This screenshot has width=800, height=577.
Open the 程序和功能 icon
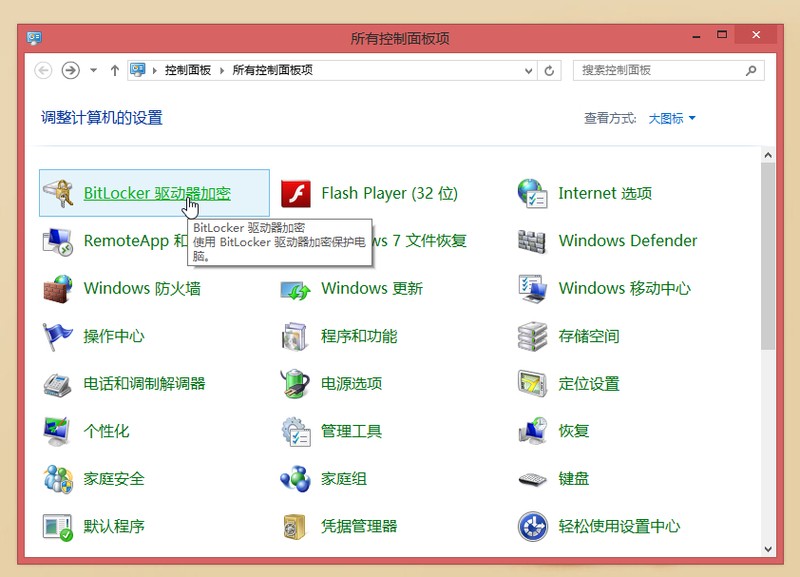[x=295, y=337]
